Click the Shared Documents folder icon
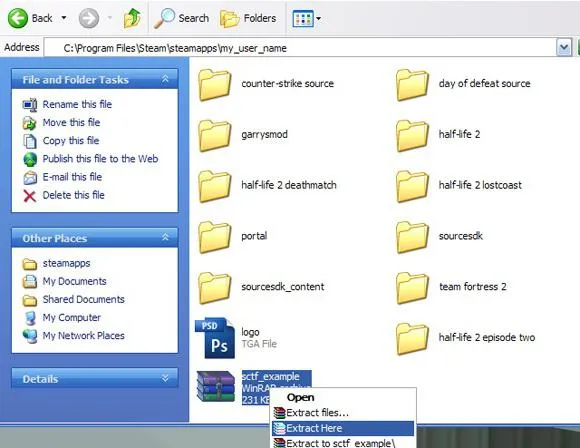Screen dimensions: 580x448 pos(30,300)
